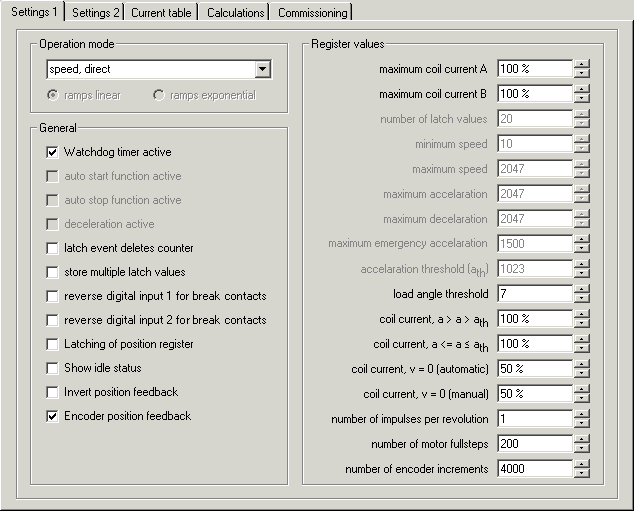
Task: Click the maximum coil current A field
Action: (x=535, y=69)
